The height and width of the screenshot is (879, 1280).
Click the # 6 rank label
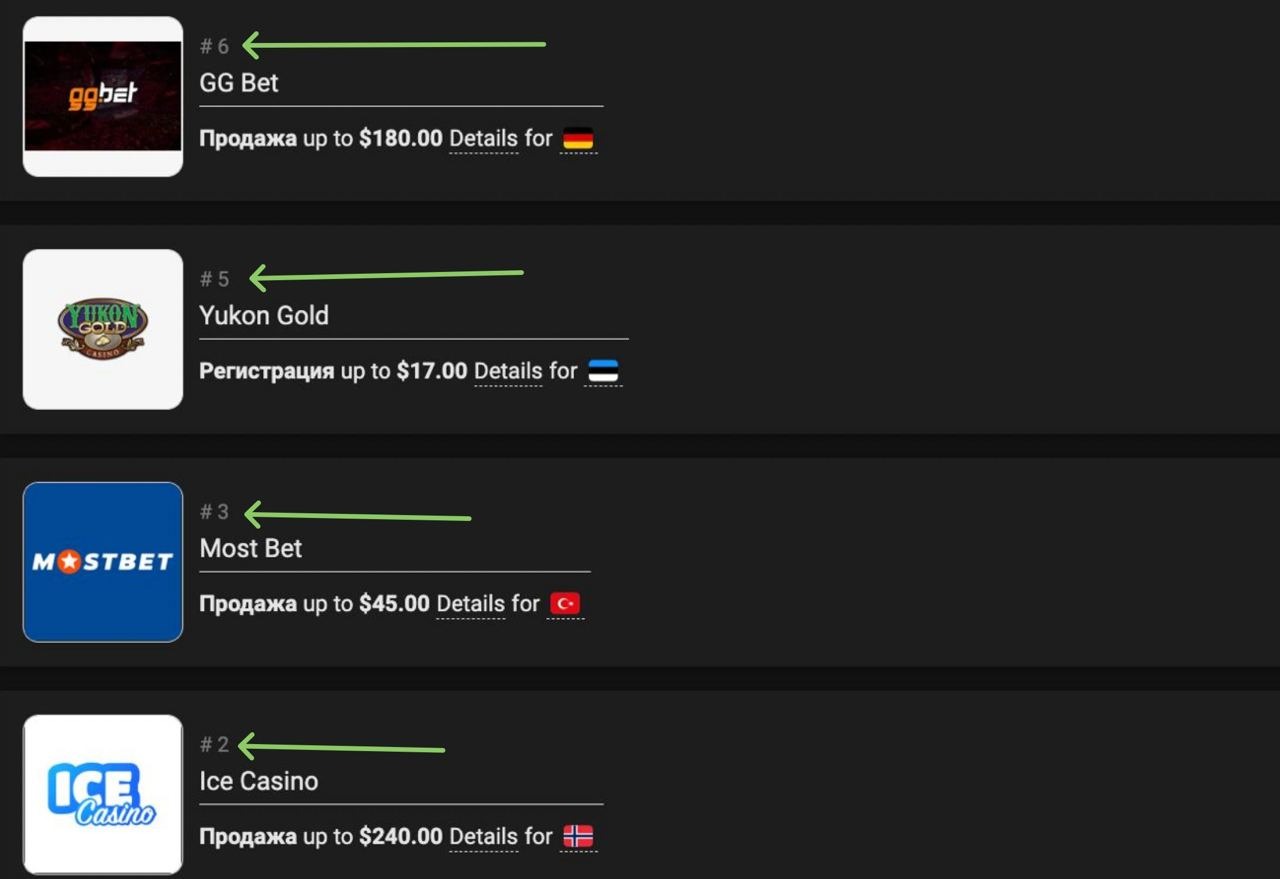click(214, 46)
